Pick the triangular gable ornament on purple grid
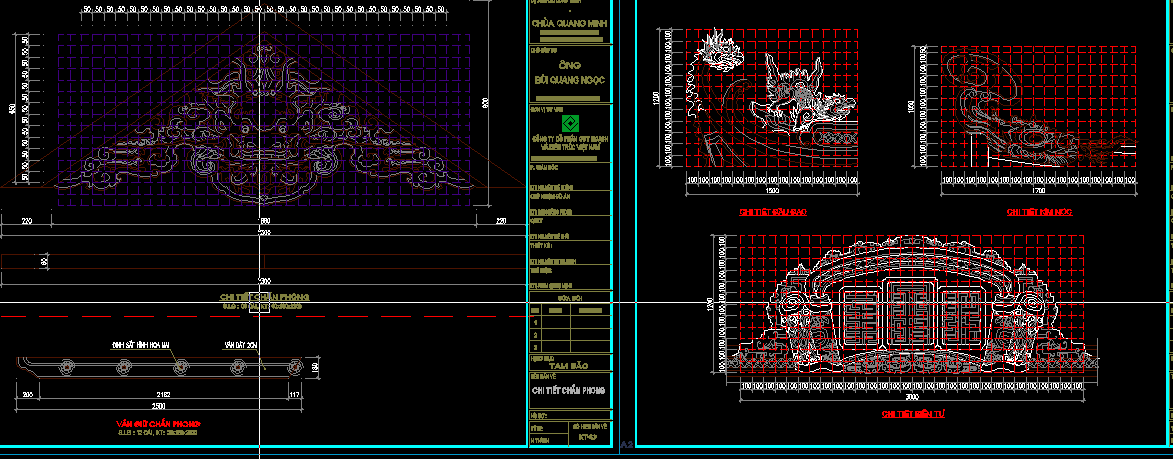The height and width of the screenshot is (459, 1173). point(263,122)
